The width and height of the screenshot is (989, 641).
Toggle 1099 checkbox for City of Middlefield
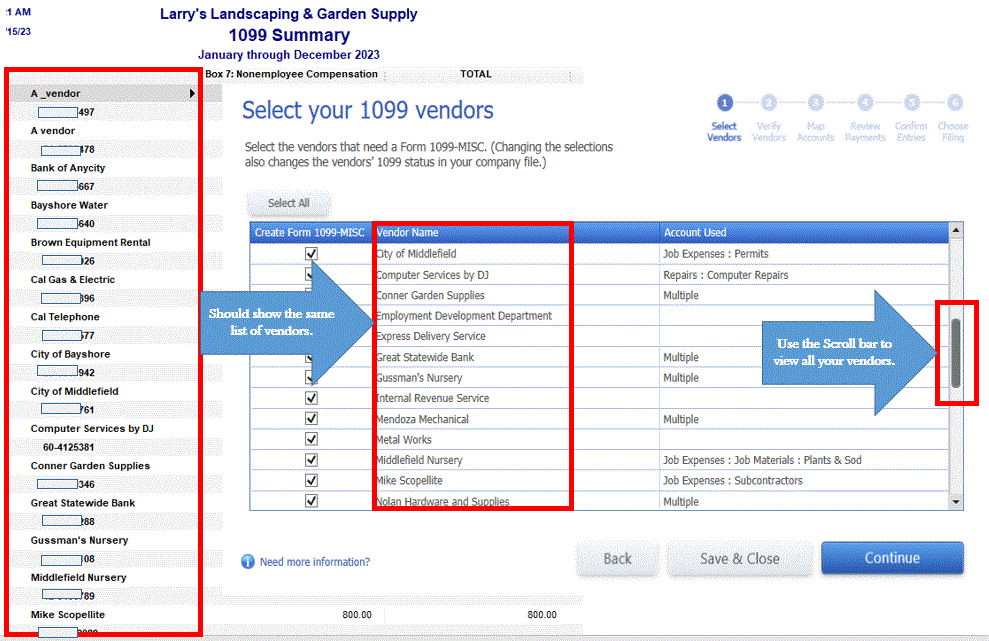click(x=311, y=254)
